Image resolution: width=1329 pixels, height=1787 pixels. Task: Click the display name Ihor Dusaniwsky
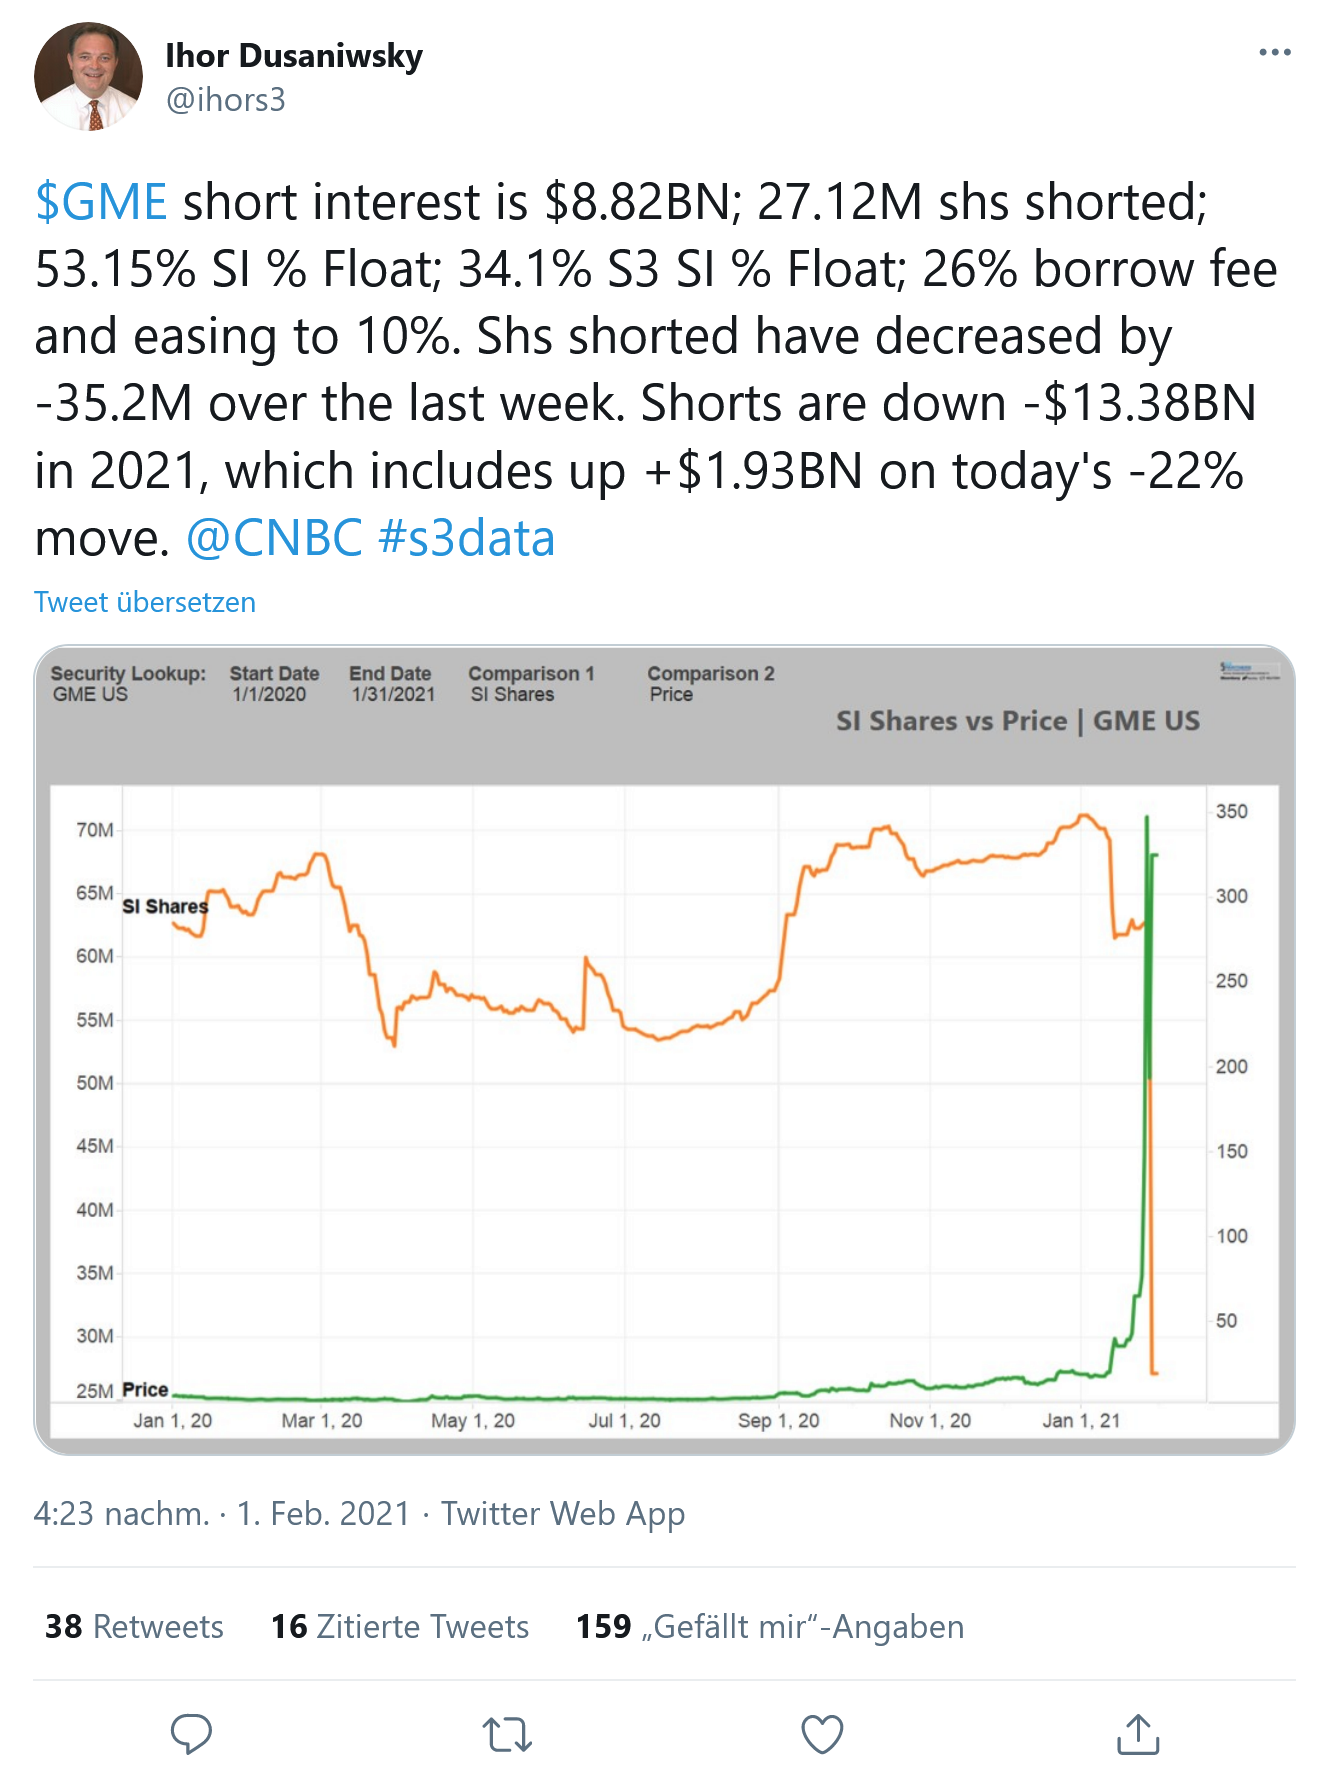pyautogui.click(x=294, y=56)
